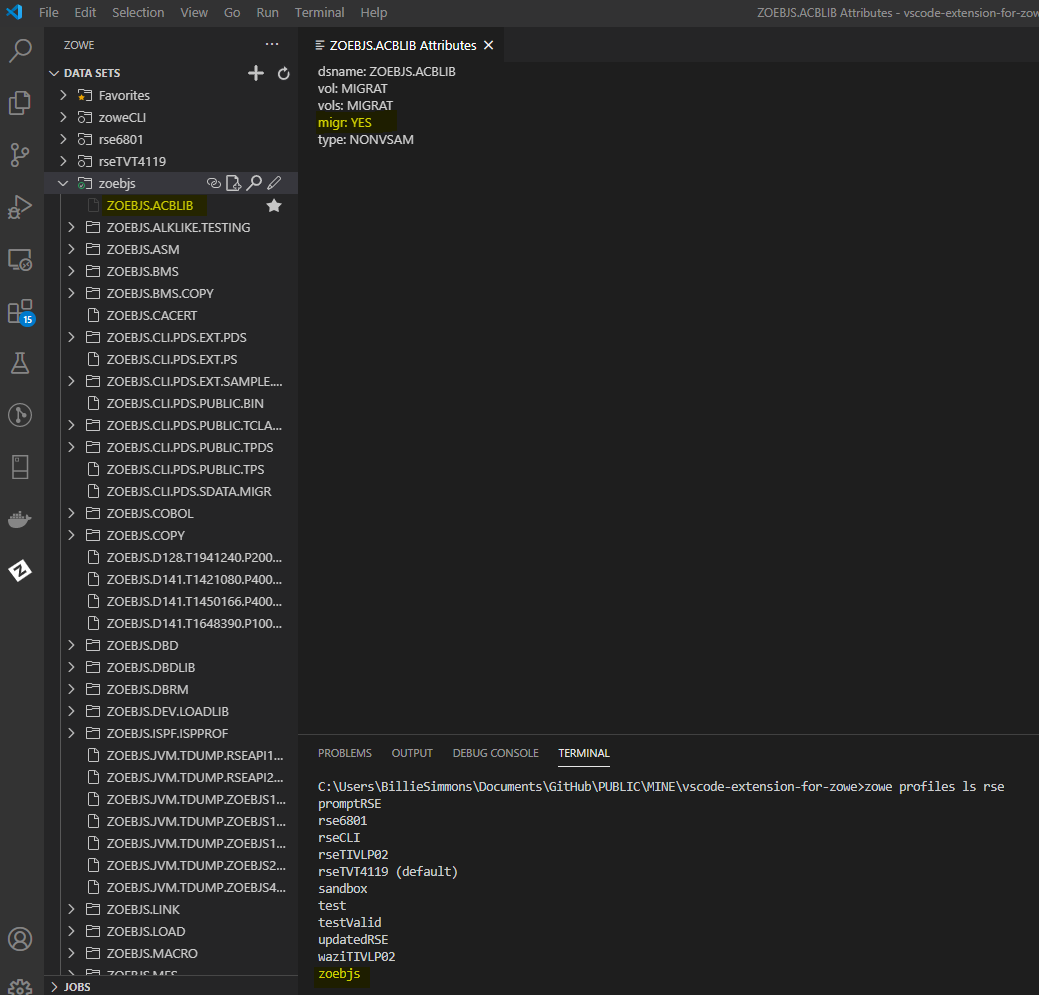
Task: Switch to the OUTPUT panel tab
Action: tap(411, 753)
